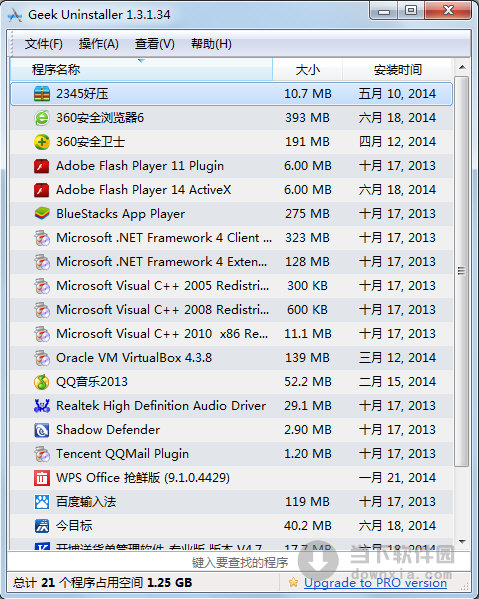This screenshot has height=599, width=479.
Task: Select Realtek High Definition Audio Driver entry
Action: (x=161, y=406)
